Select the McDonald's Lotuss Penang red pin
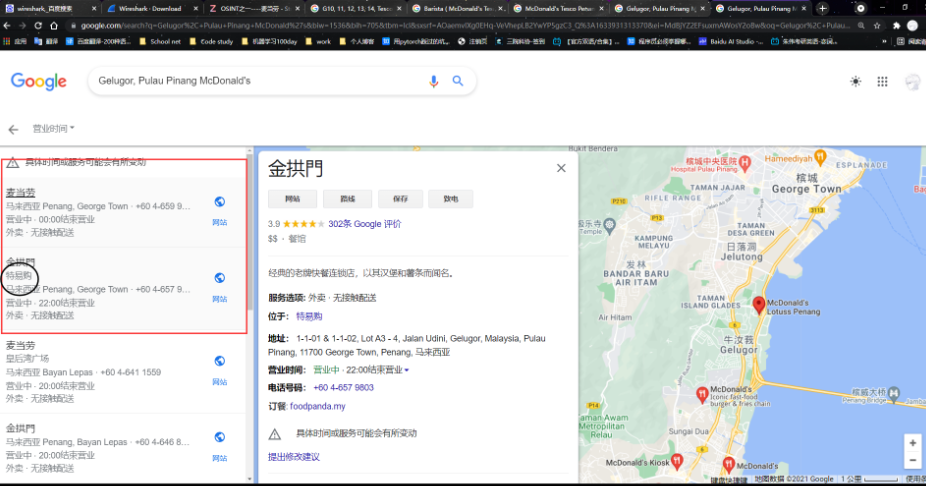Viewport: 926px width, 486px height. tap(759, 305)
